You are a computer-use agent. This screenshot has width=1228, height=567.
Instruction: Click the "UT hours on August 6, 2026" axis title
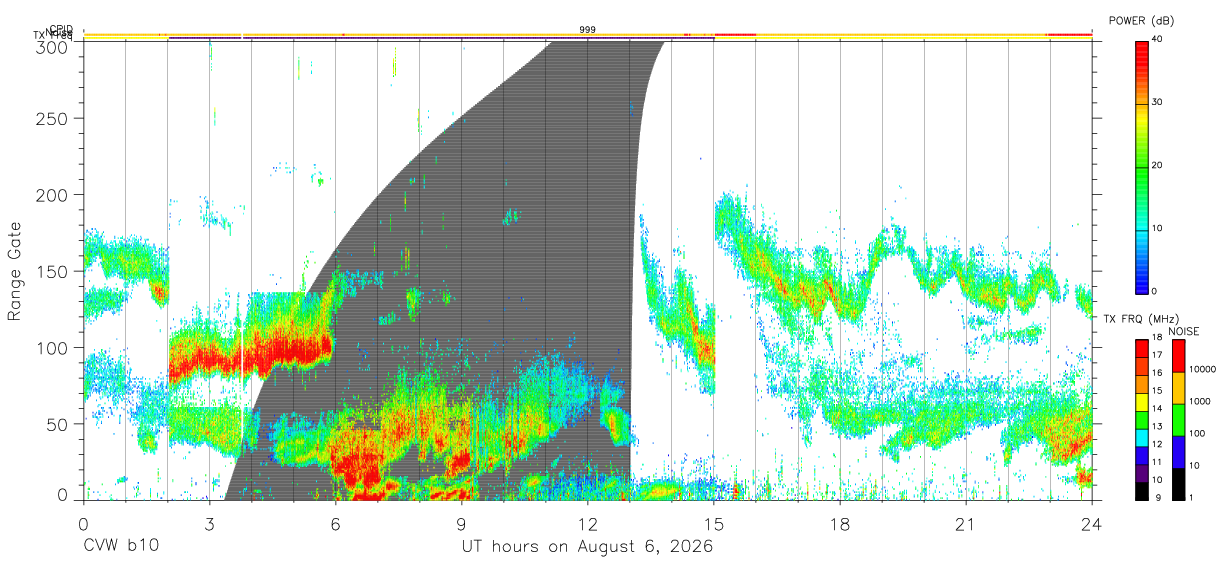click(x=587, y=547)
